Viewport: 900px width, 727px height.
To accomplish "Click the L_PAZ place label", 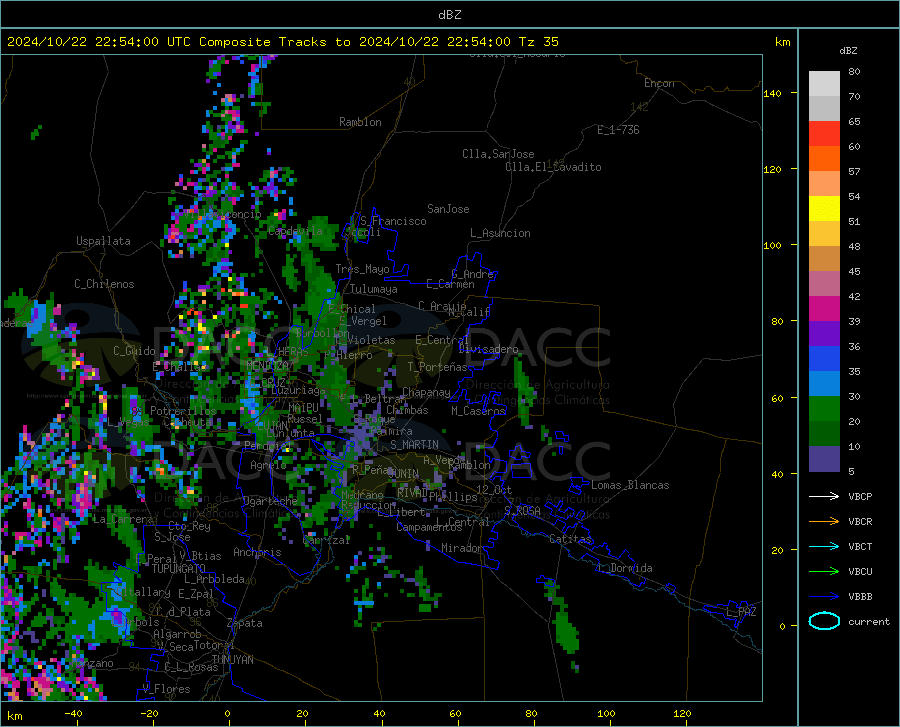I will [741, 612].
